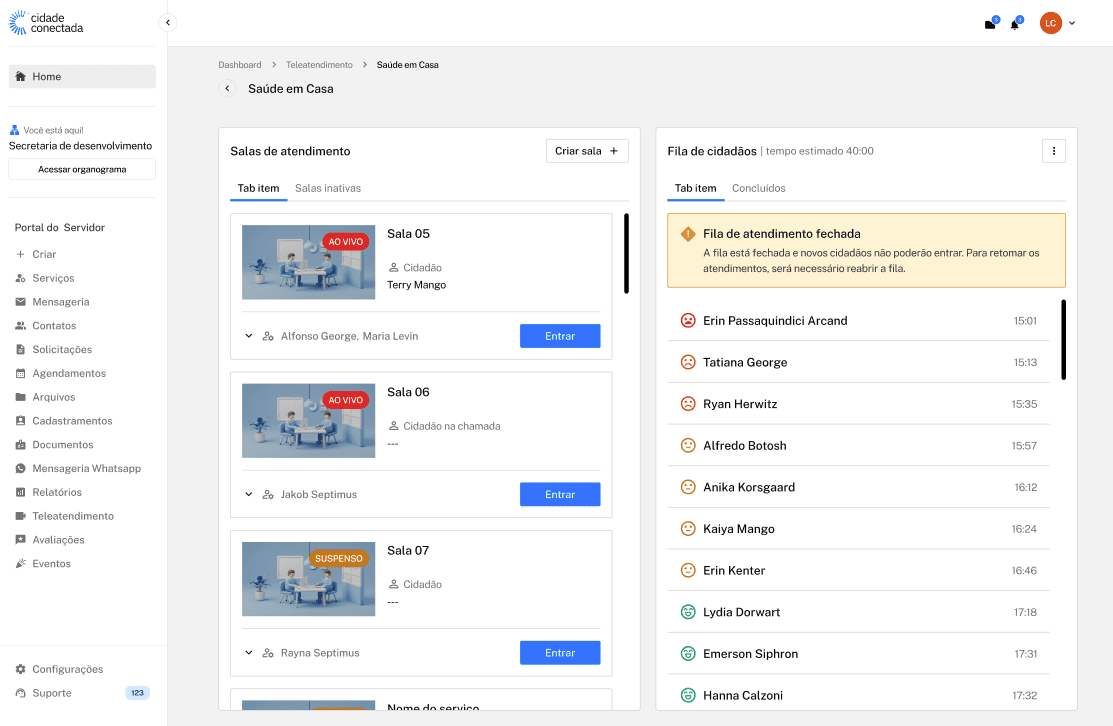Click the Sala 07 thumbnail image
Viewport: 1113px width, 726px height.
[308, 578]
